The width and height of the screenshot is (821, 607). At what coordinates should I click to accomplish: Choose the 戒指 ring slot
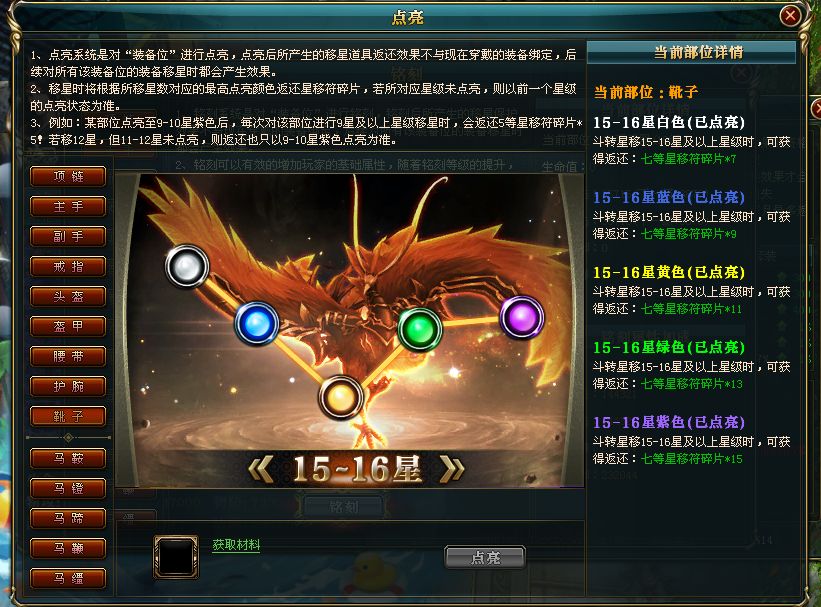[x=68, y=267]
